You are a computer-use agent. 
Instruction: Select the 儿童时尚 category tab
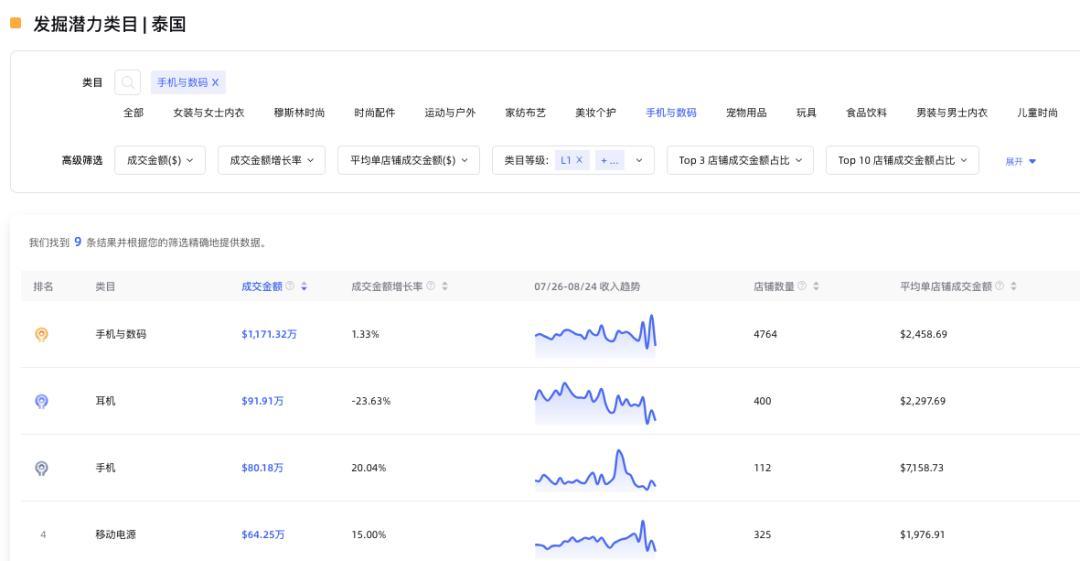1037,112
